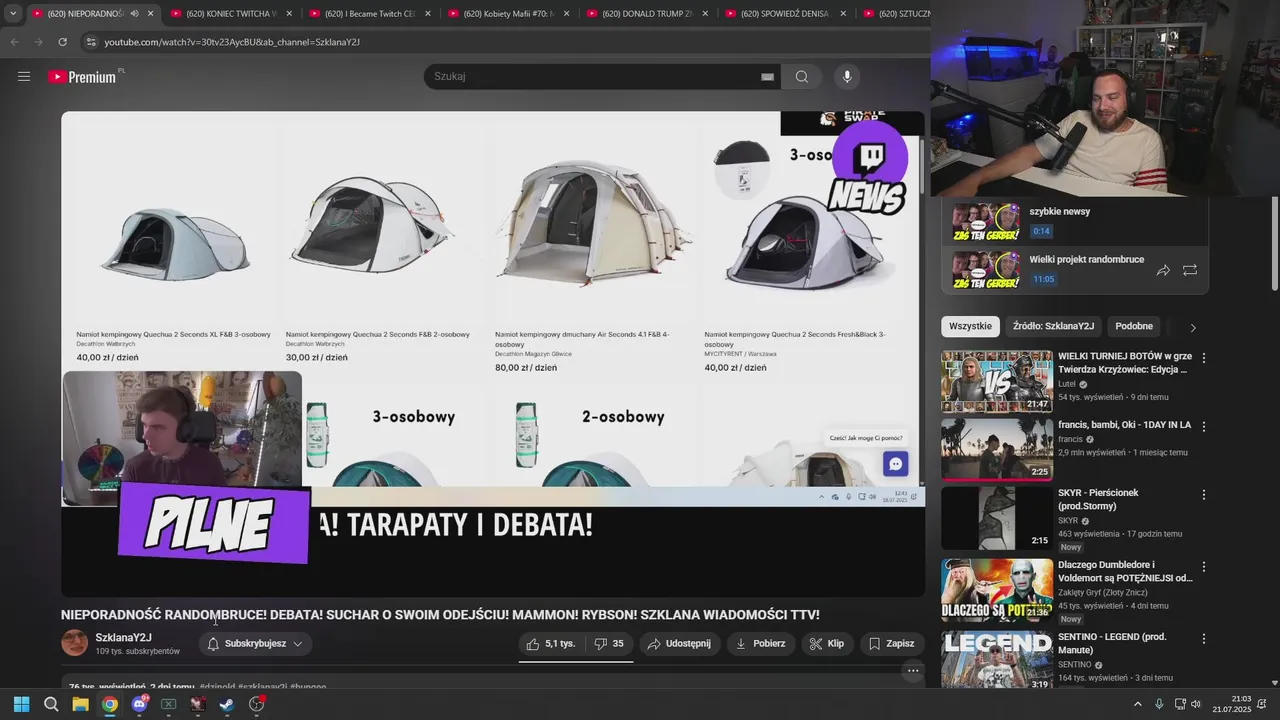Open options menu for SENTINO - LEGEND
Image resolution: width=1280 pixels, height=720 pixels.
[1204, 639]
